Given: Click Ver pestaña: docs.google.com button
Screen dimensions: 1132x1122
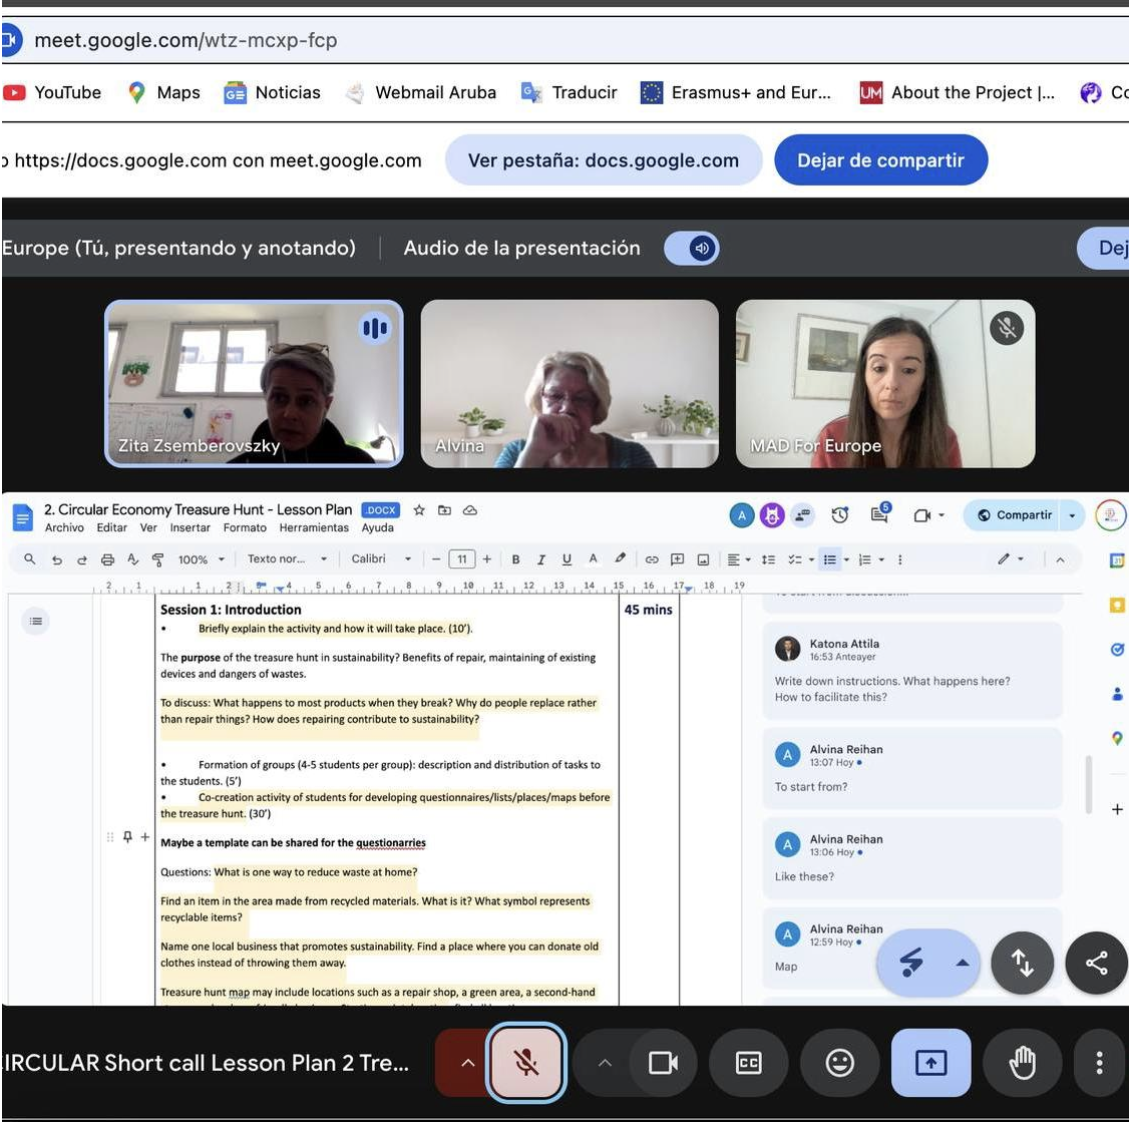Looking at the screenshot, I should [x=603, y=161].
